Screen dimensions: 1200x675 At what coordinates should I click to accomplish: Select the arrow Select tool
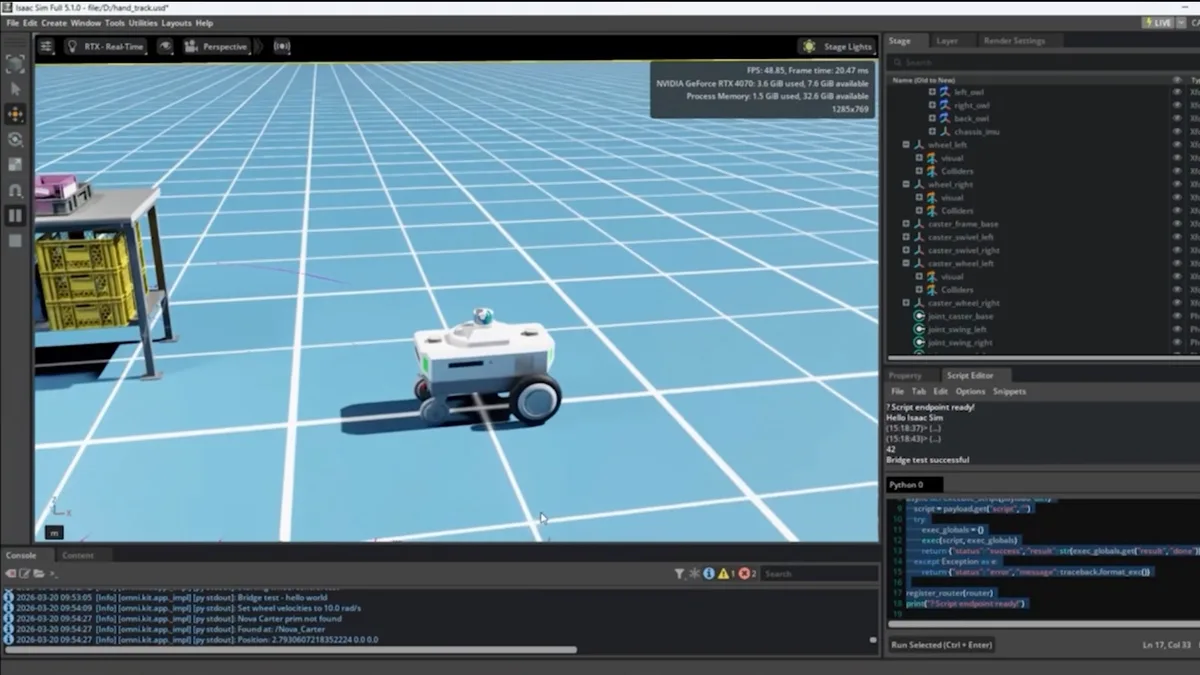[15, 89]
